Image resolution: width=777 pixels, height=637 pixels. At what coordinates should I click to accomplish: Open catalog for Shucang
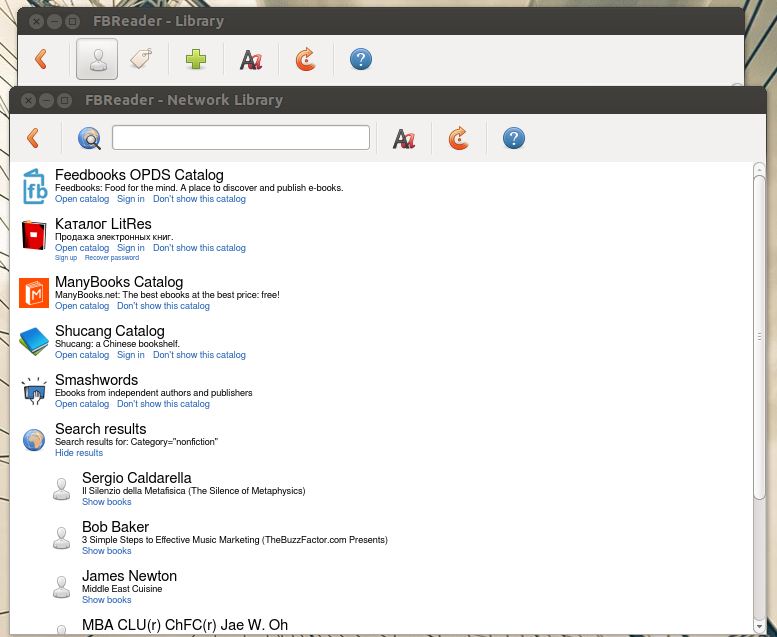82,355
